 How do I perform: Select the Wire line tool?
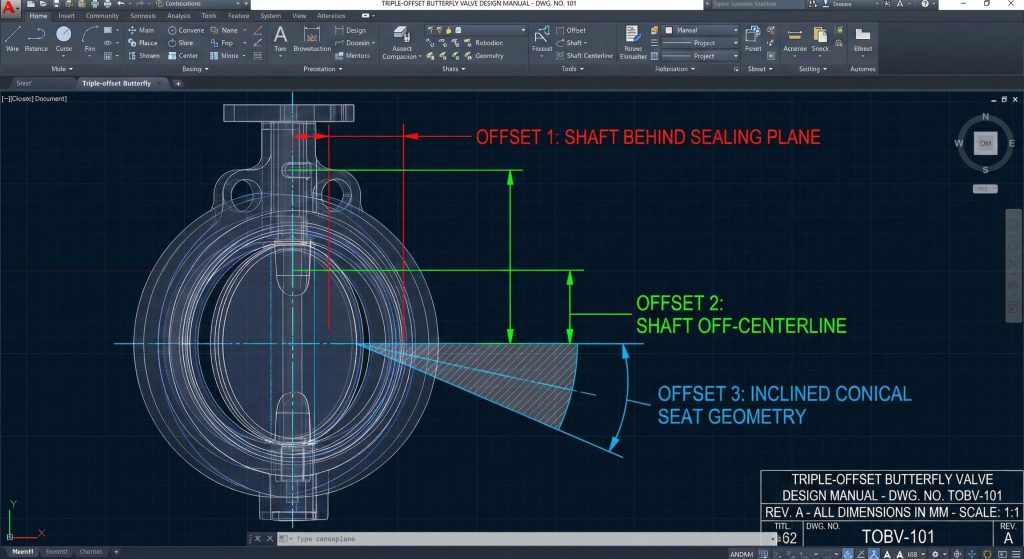point(13,39)
